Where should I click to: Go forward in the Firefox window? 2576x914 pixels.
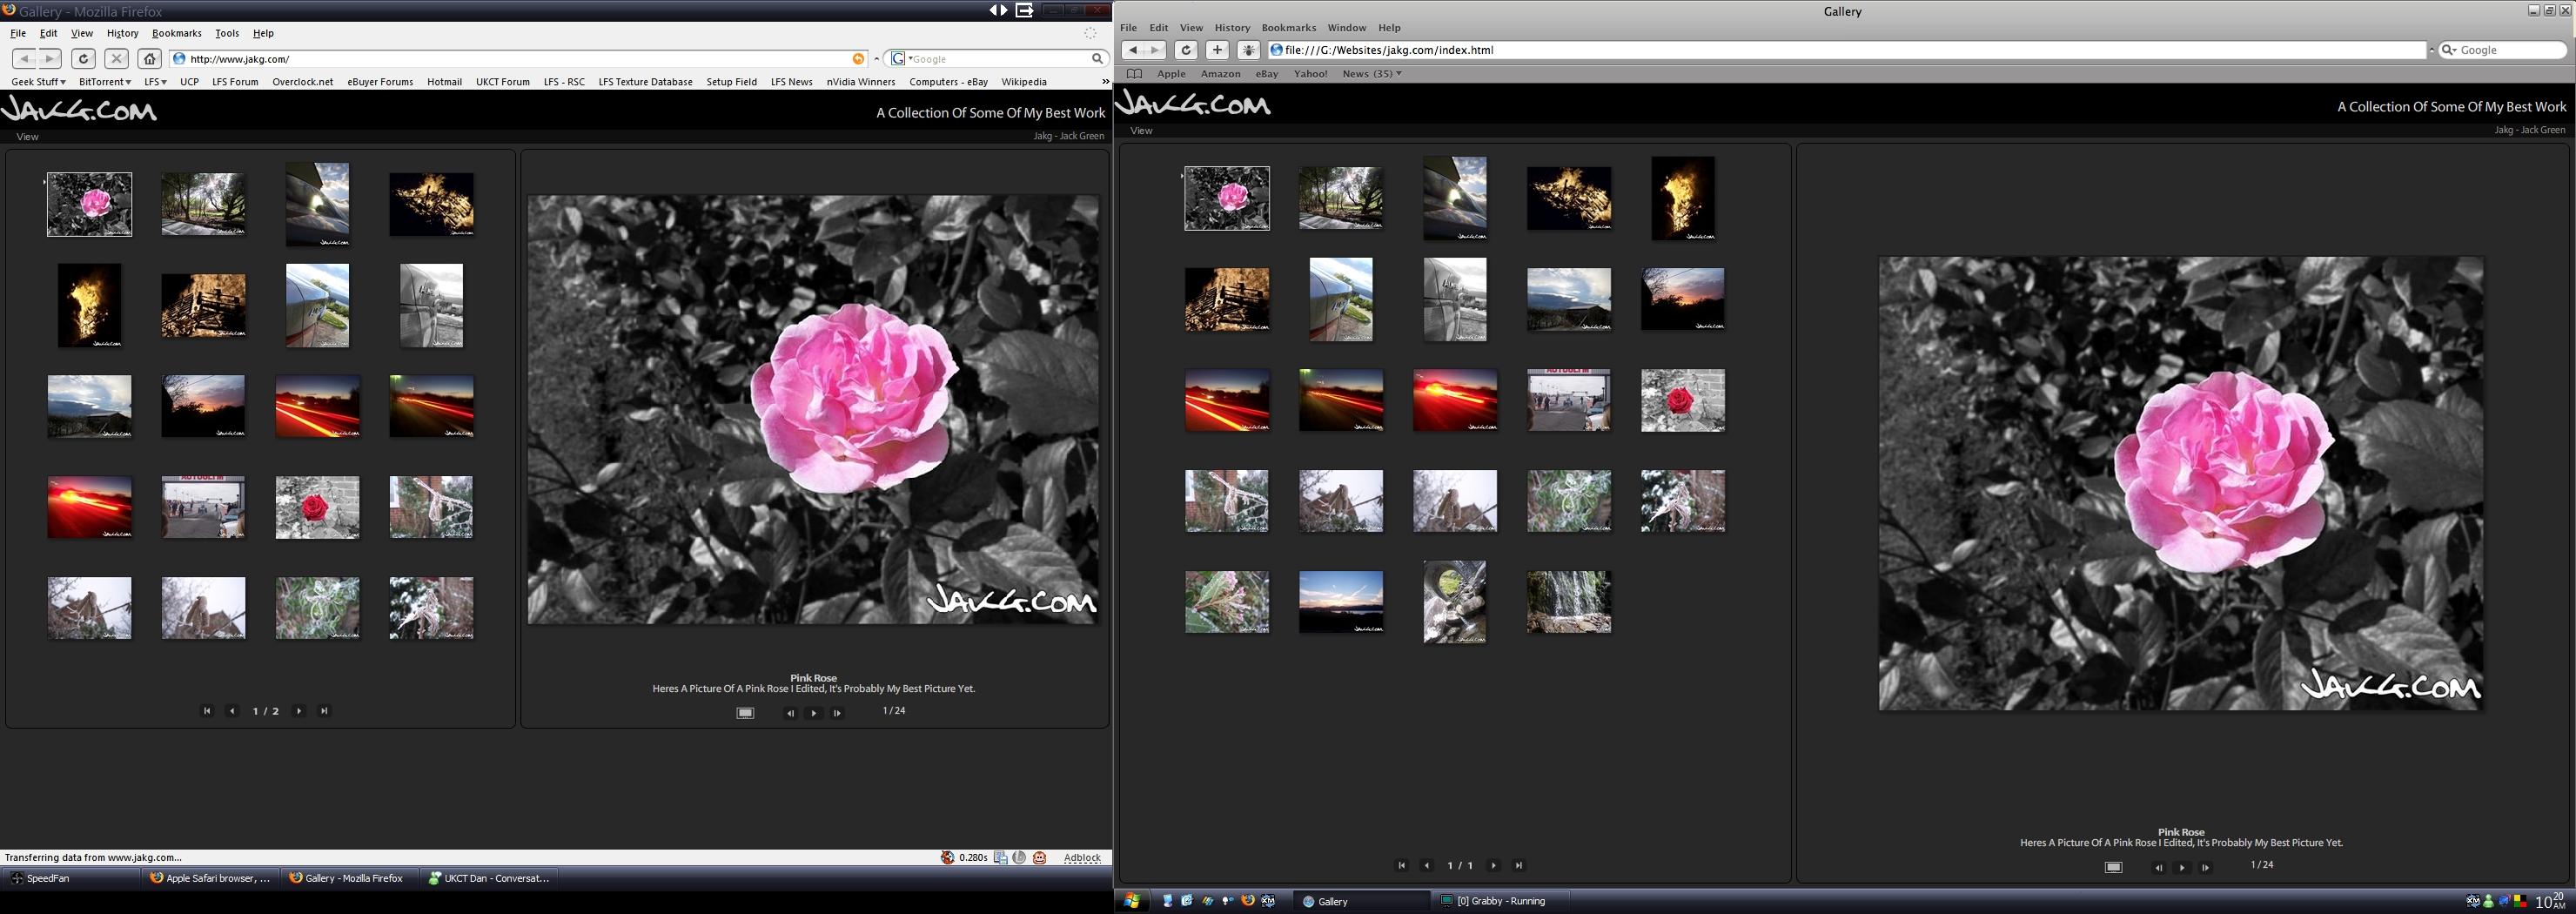coord(50,59)
